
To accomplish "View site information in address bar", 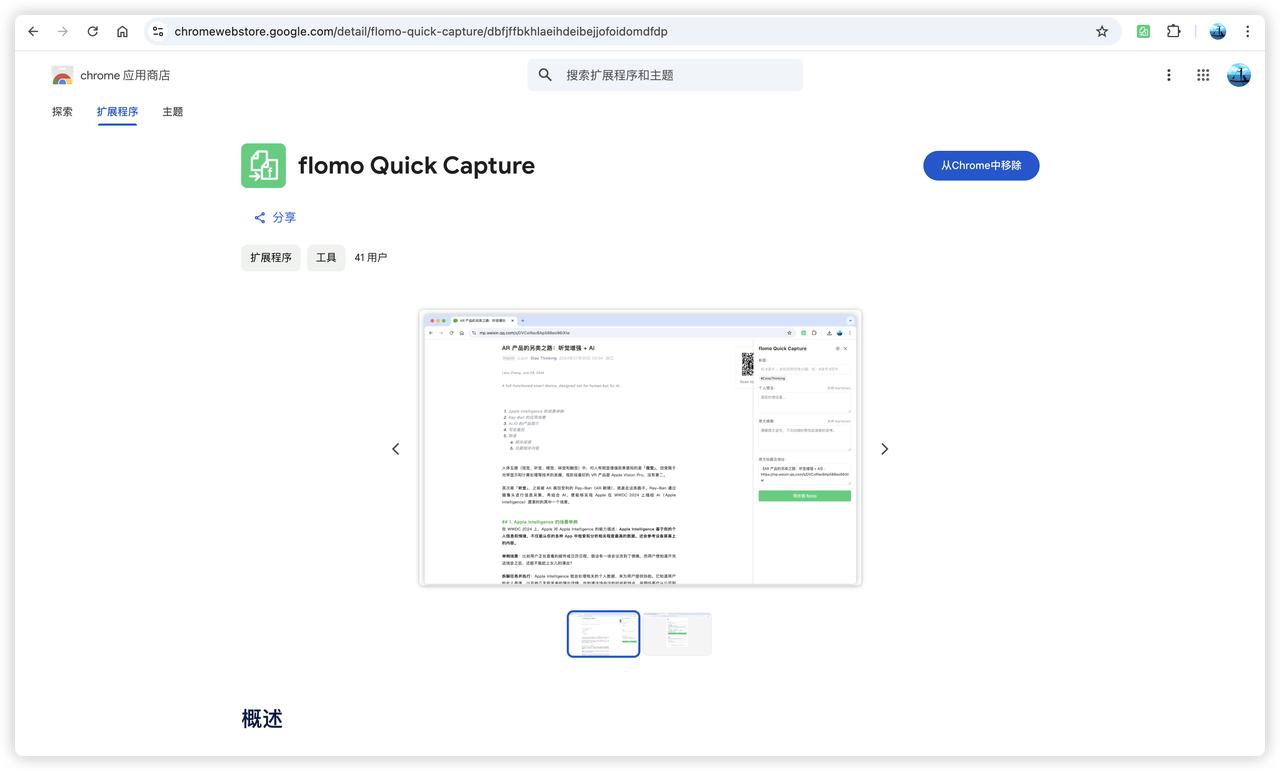I will [158, 31].
